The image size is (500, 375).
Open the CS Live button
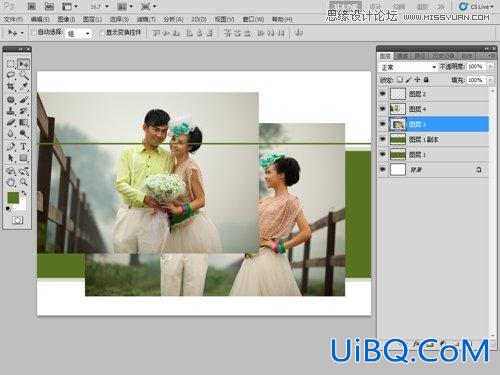pos(477,7)
